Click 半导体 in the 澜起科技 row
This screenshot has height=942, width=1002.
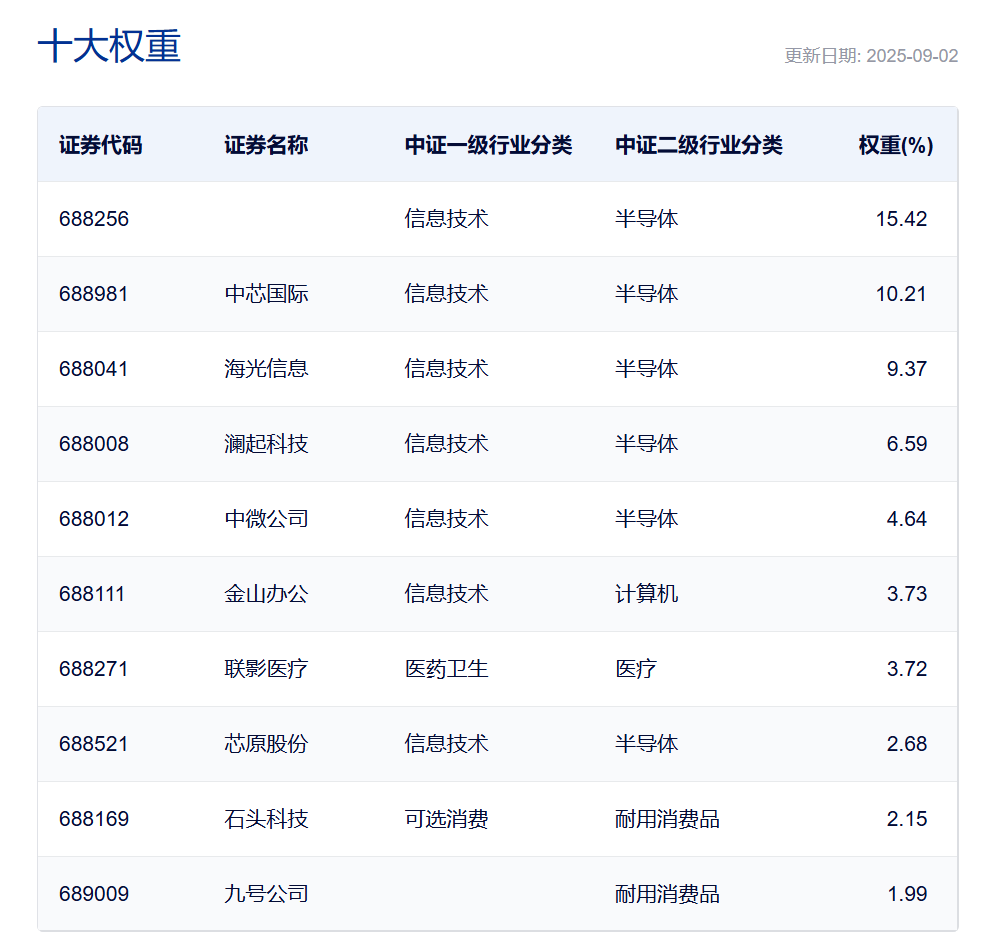(646, 444)
